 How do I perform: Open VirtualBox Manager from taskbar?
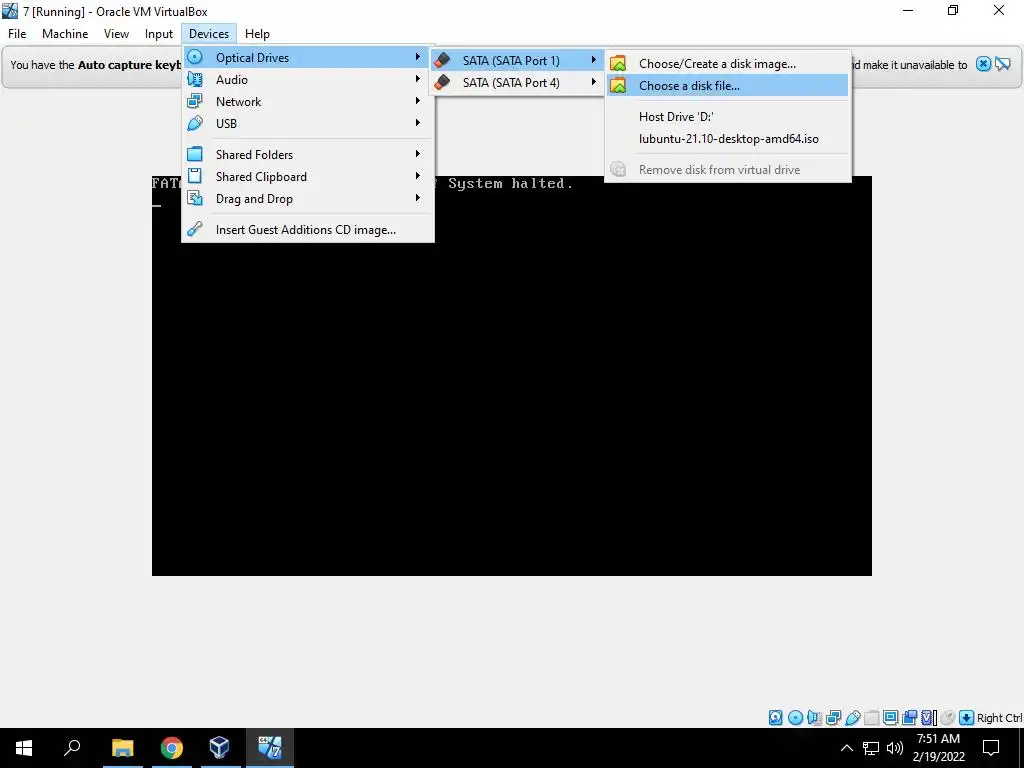[219, 748]
